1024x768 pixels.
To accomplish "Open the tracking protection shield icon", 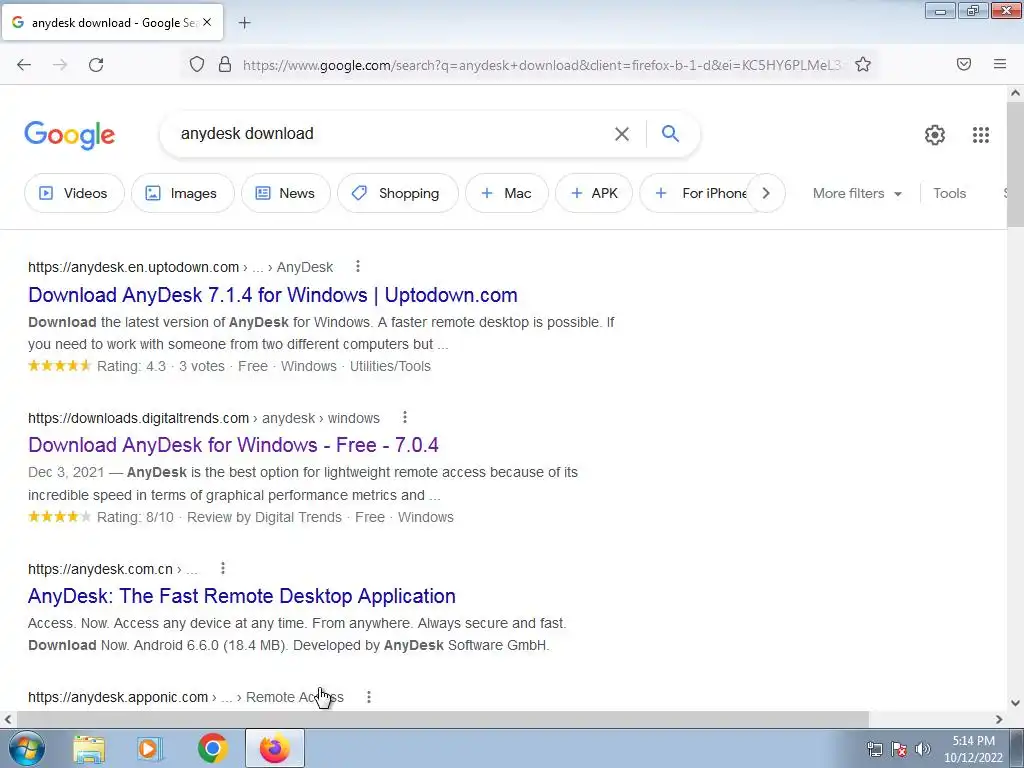I will coord(197,64).
